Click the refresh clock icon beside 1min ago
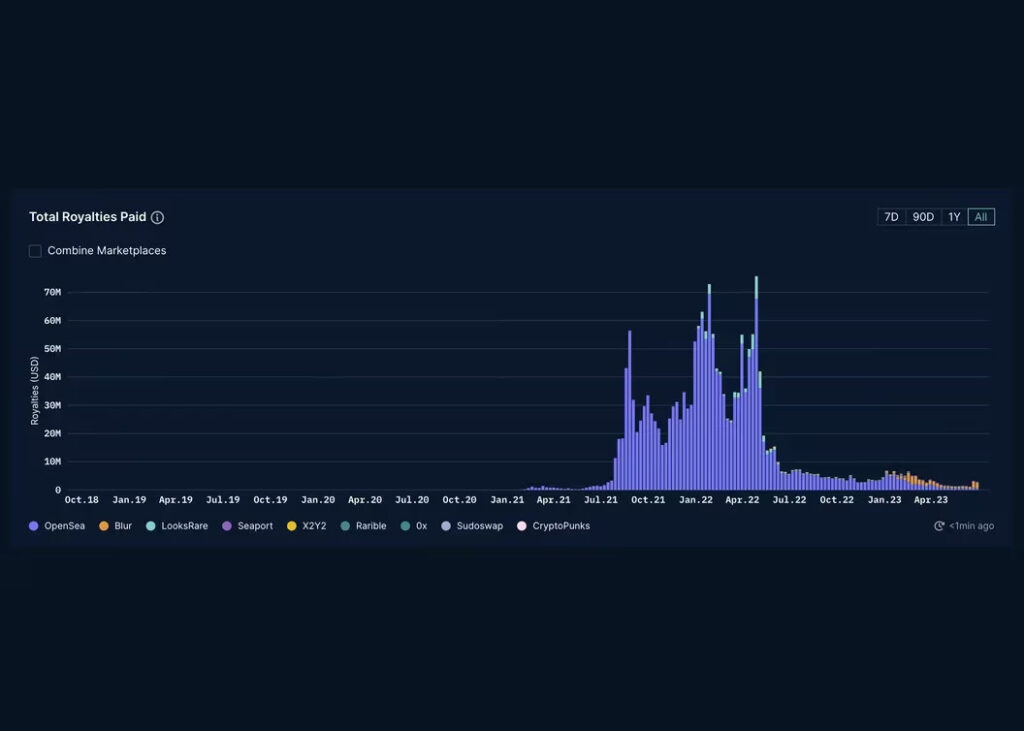 [939, 526]
